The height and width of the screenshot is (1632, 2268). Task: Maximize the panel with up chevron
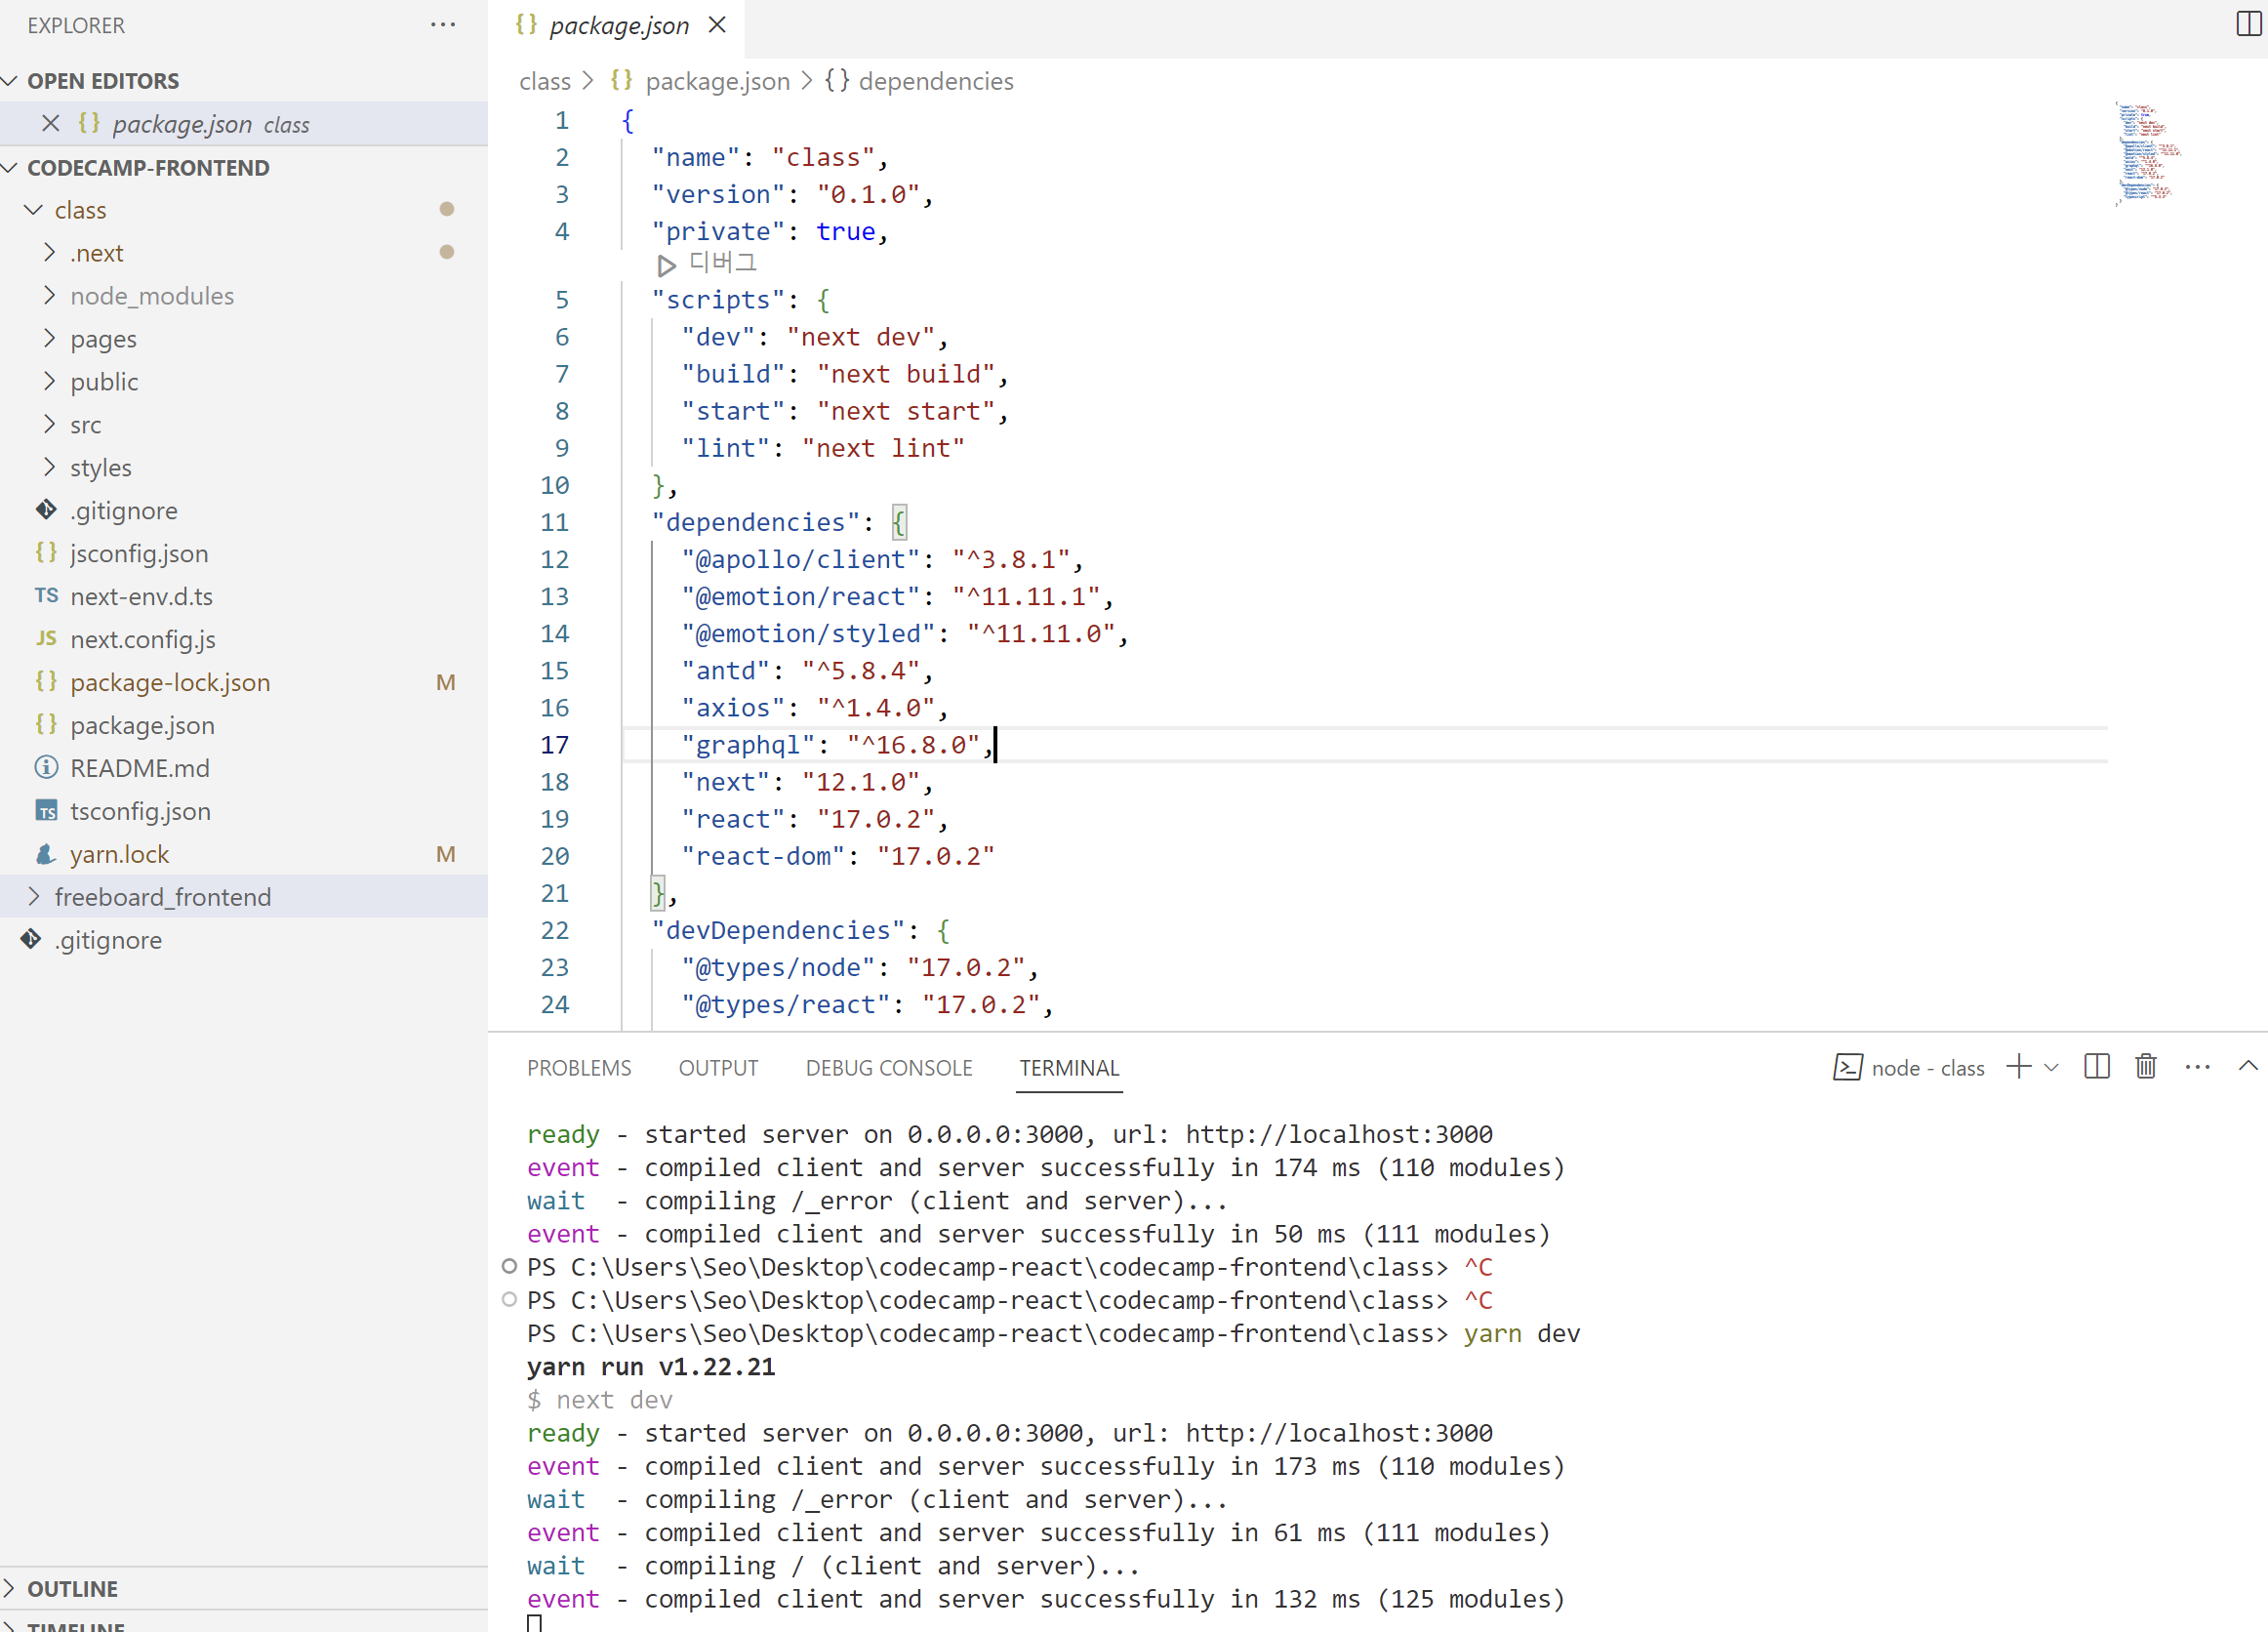click(2247, 1066)
